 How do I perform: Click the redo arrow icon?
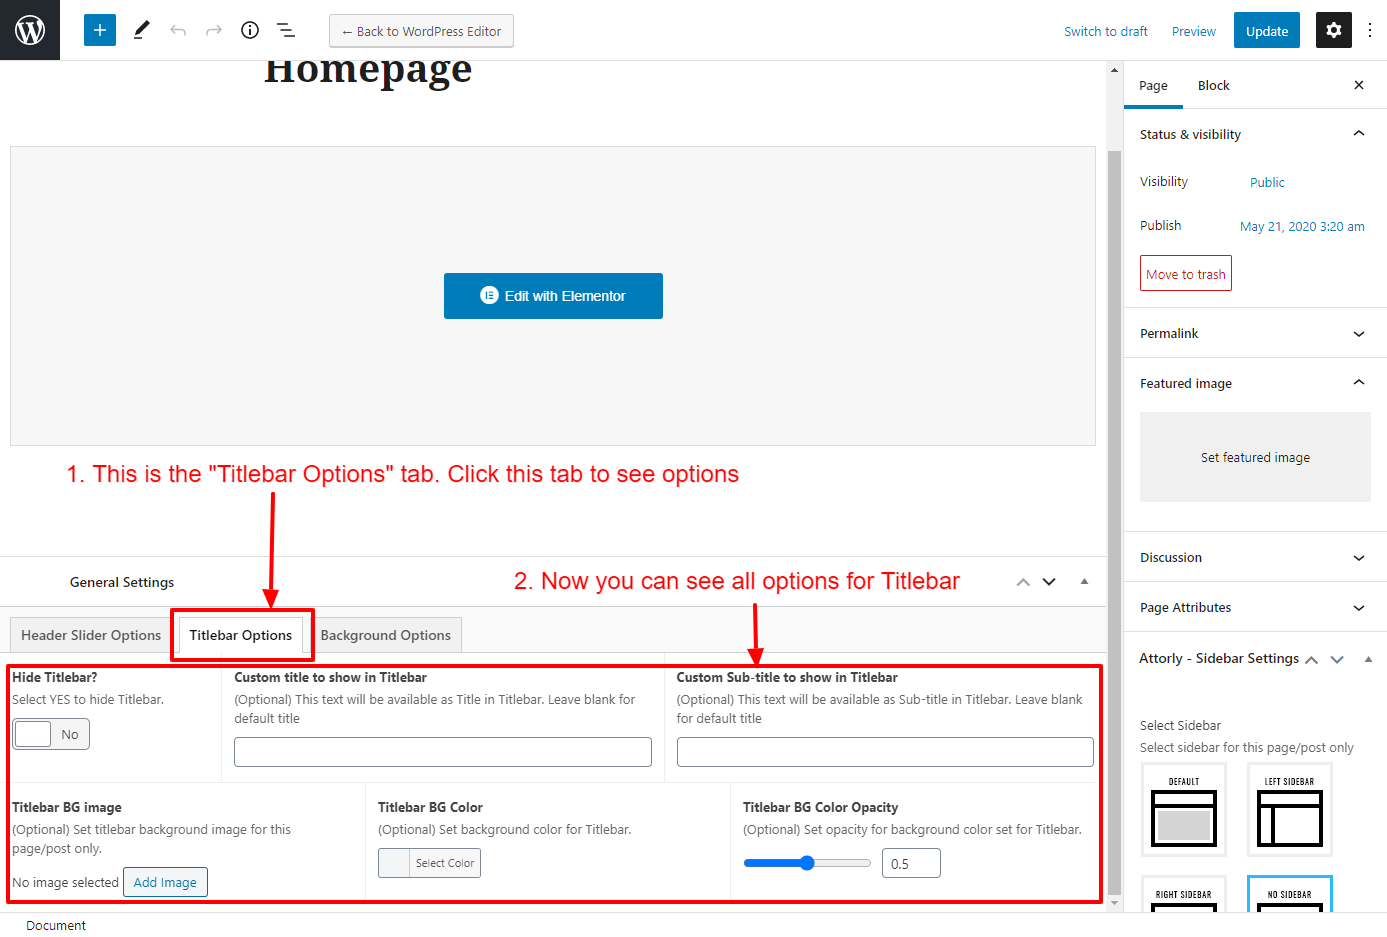coord(214,30)
